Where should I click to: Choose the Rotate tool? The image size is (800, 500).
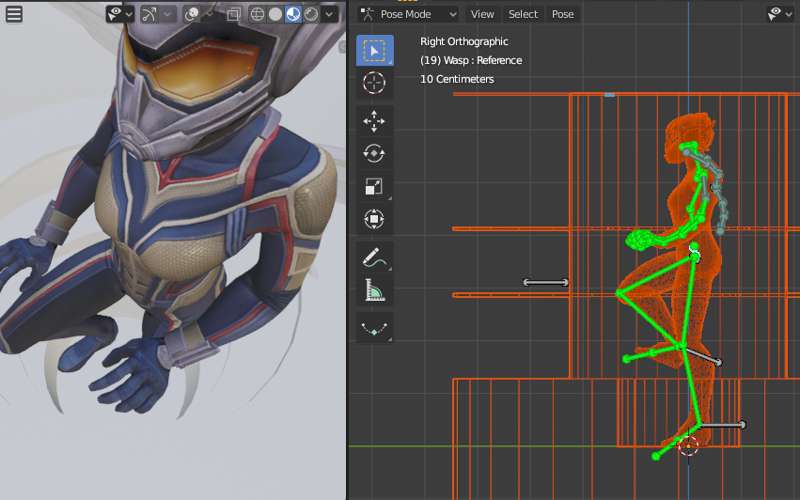[x=374, y=154]
